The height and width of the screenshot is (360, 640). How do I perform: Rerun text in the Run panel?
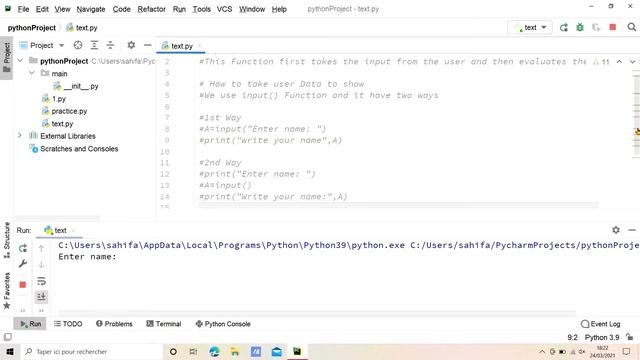[x=23, y=248]
